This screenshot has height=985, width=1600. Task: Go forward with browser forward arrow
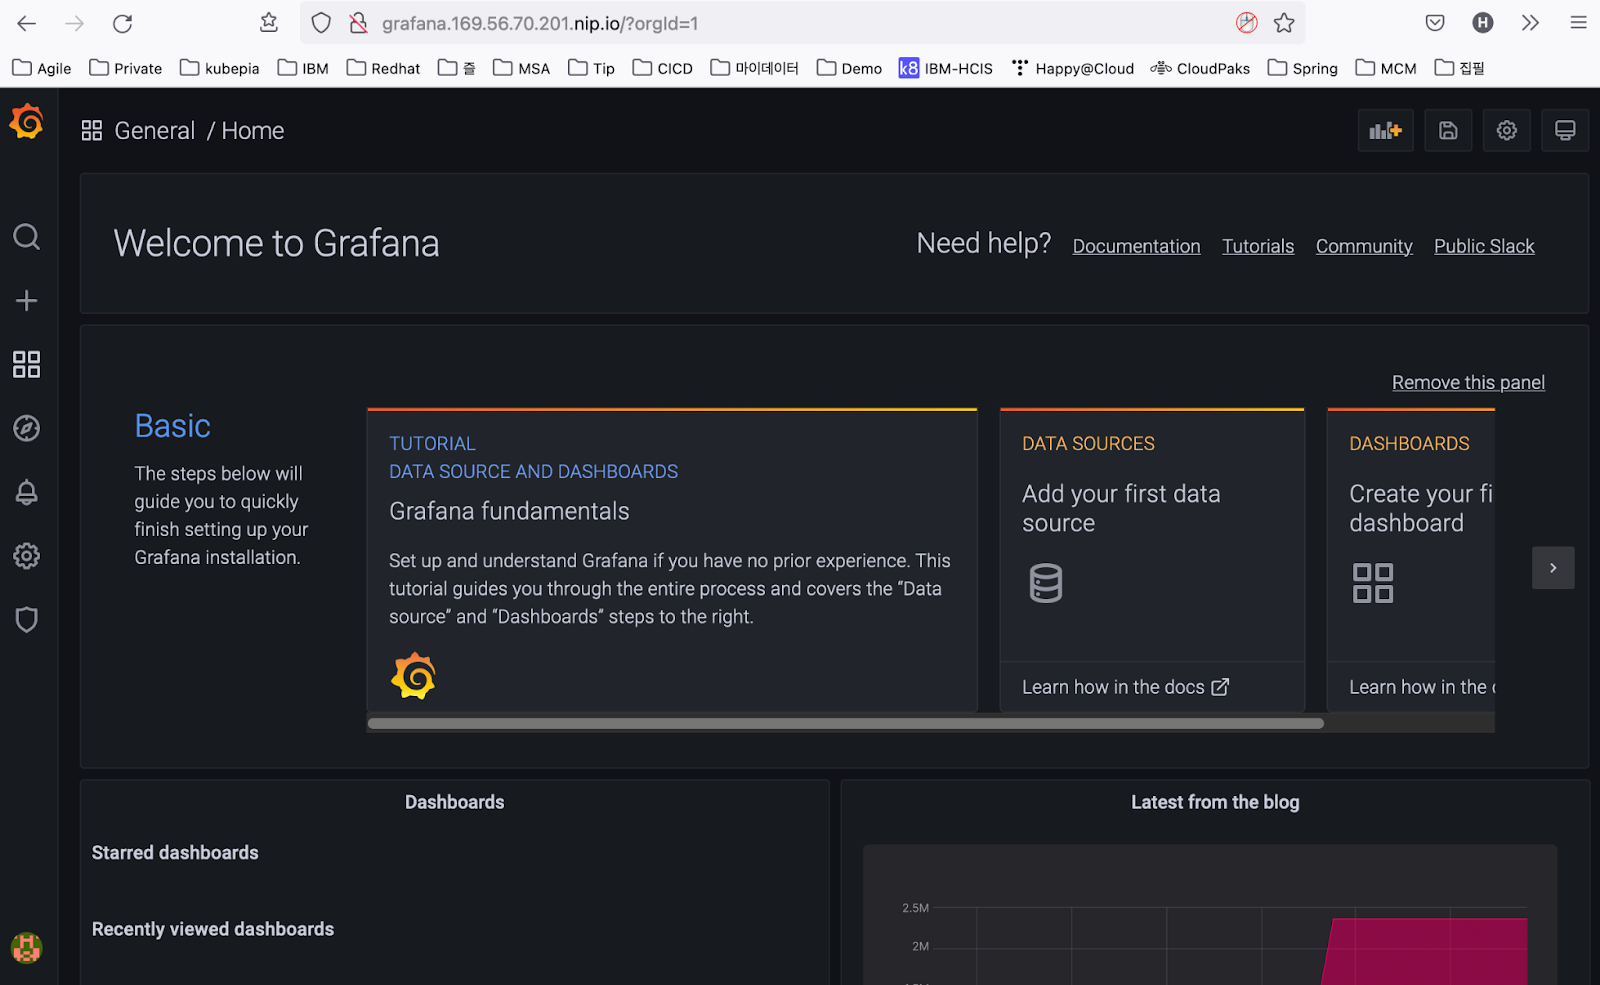[75, 23]
